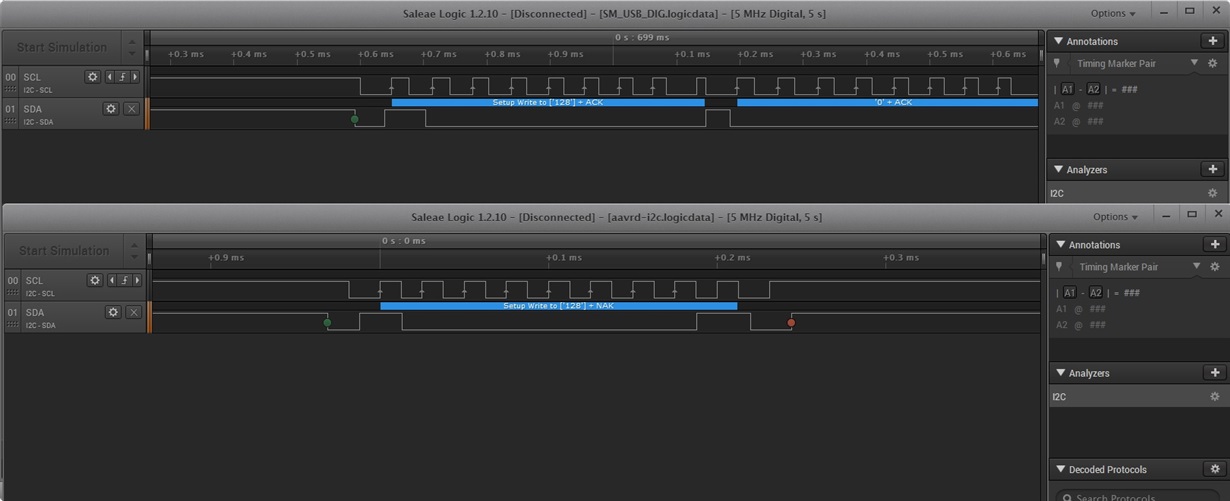1230x501 pixels.
Task: Select I2C analyzer entry in bottom window
Action: [1138, 397]
